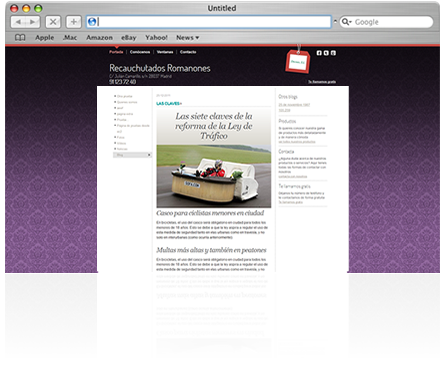
Task: Open the 25 de noviembre 1967 blog link
Action: (294, 105)
